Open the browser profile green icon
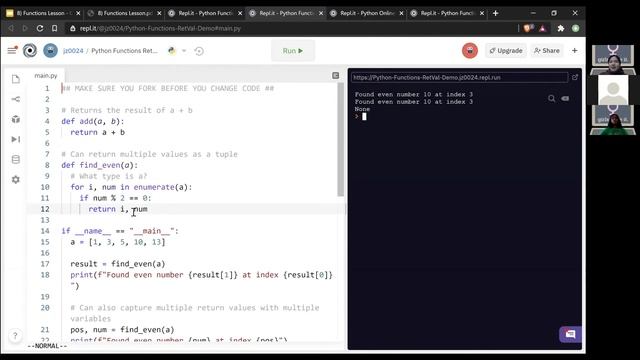This screenshot has width=640, height=360. pyautogui.click(x=576, y=28)
